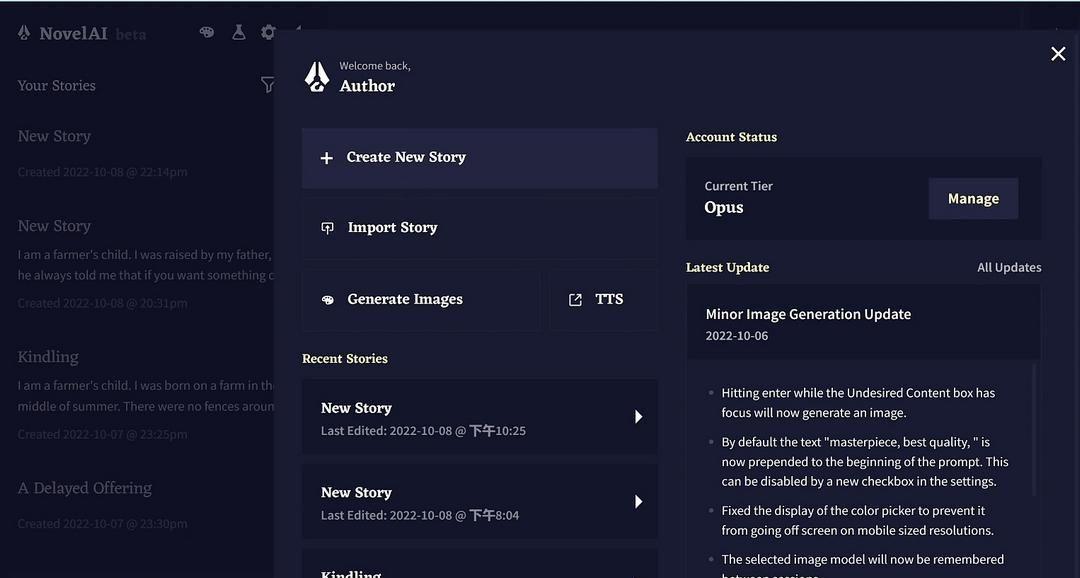1080x578 pixels.
Task: Click the Latest Update heading
Action: pos(727,267)
